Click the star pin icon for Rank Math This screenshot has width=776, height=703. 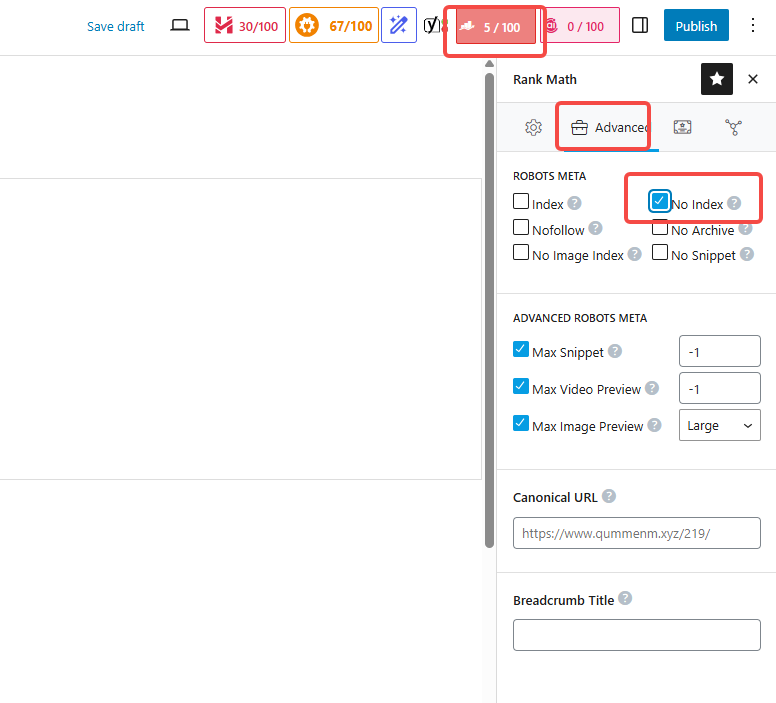[x=717, y=79]
